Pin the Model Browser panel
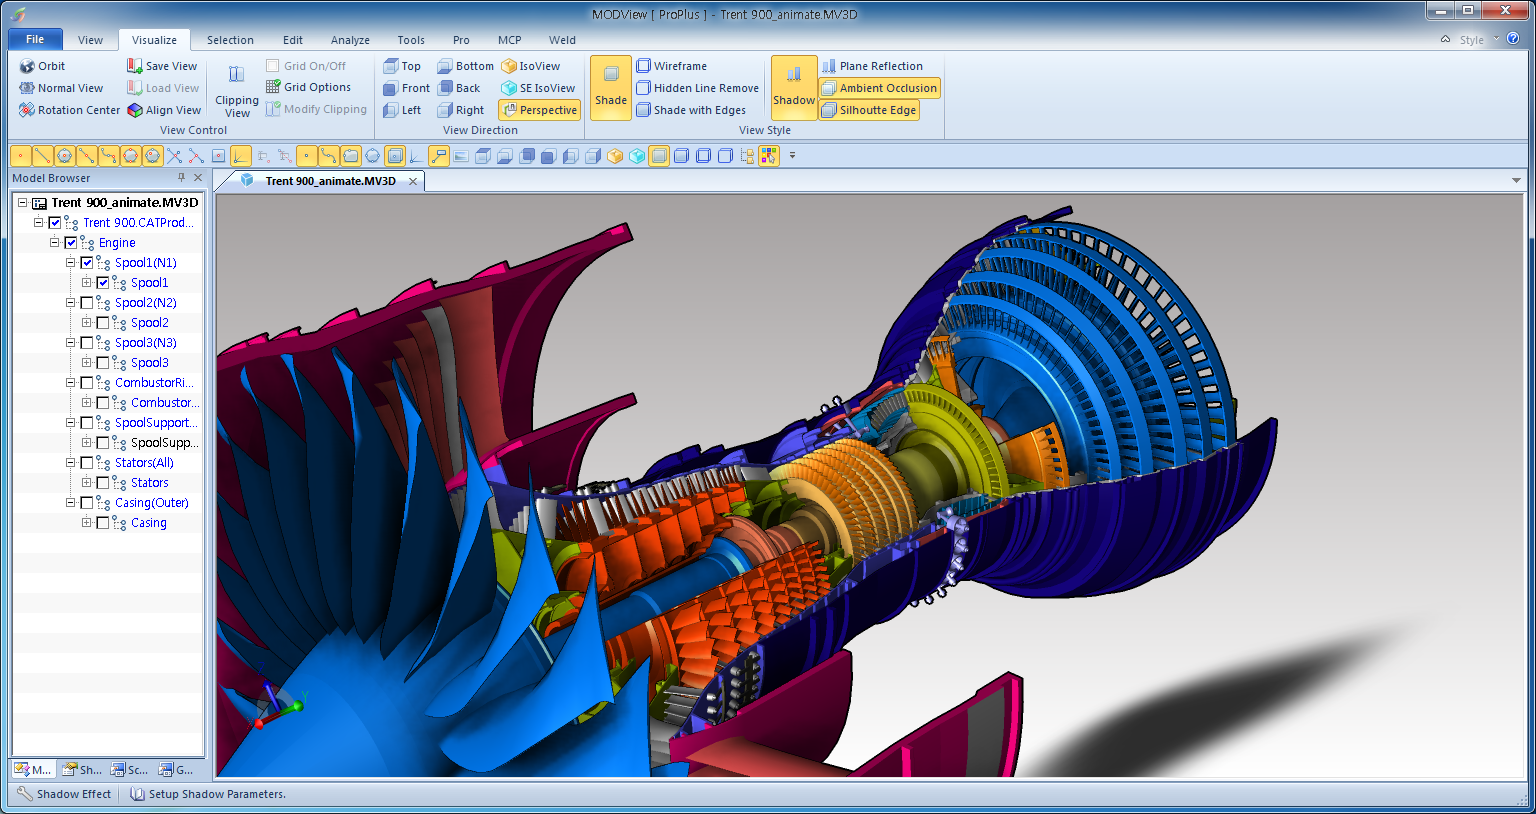1536x814 pixels. (x=181, y=177)
